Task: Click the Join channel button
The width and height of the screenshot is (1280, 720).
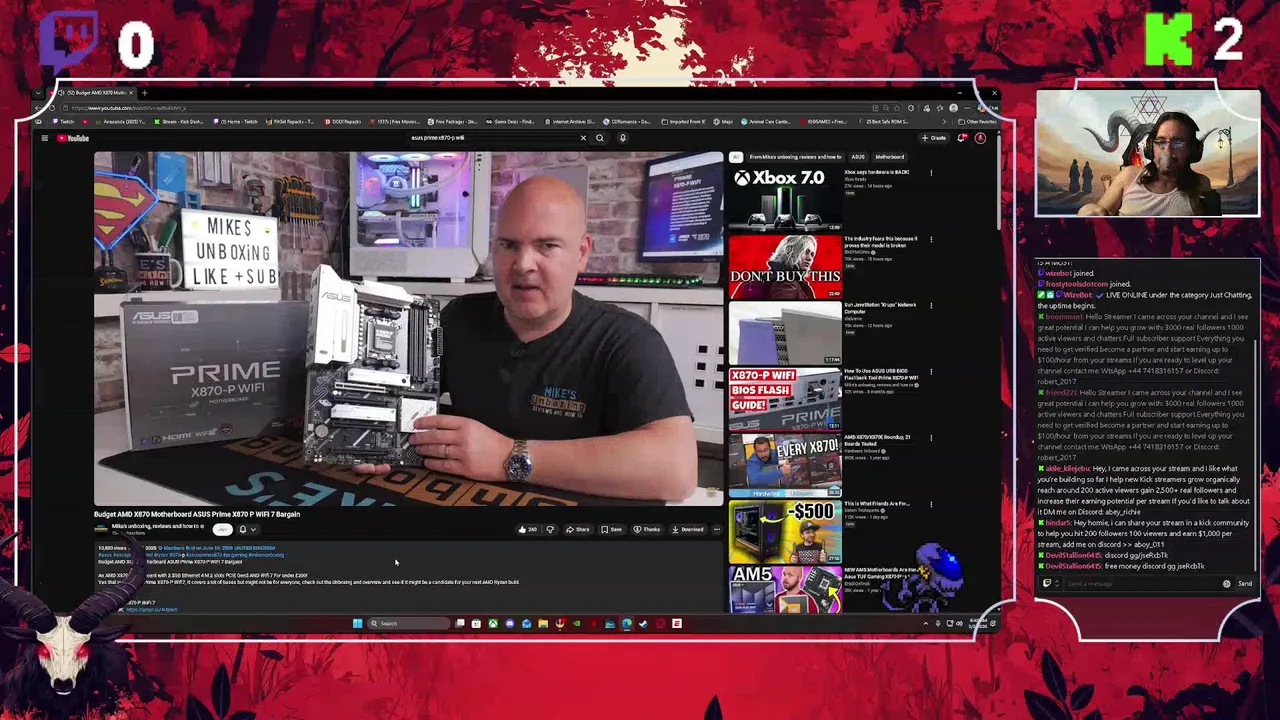Action: coord(223,529)
